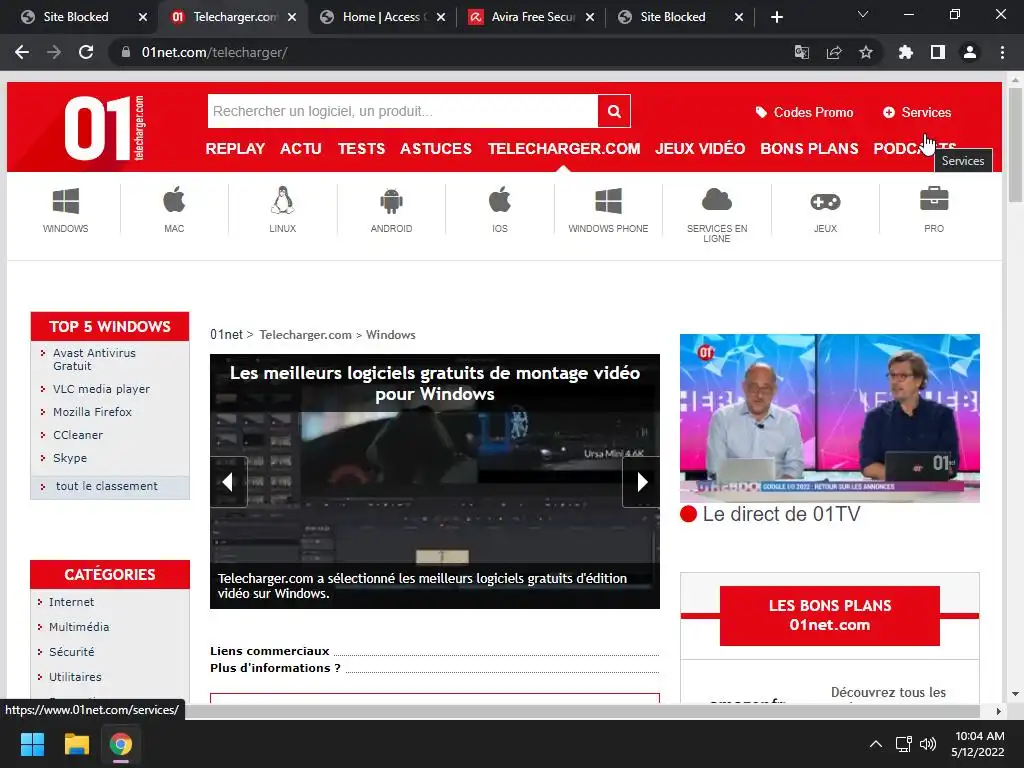Open the Services en ligne cloud icon
Image resolution: width=1024 pixels, height=768 pixels.
716,200
